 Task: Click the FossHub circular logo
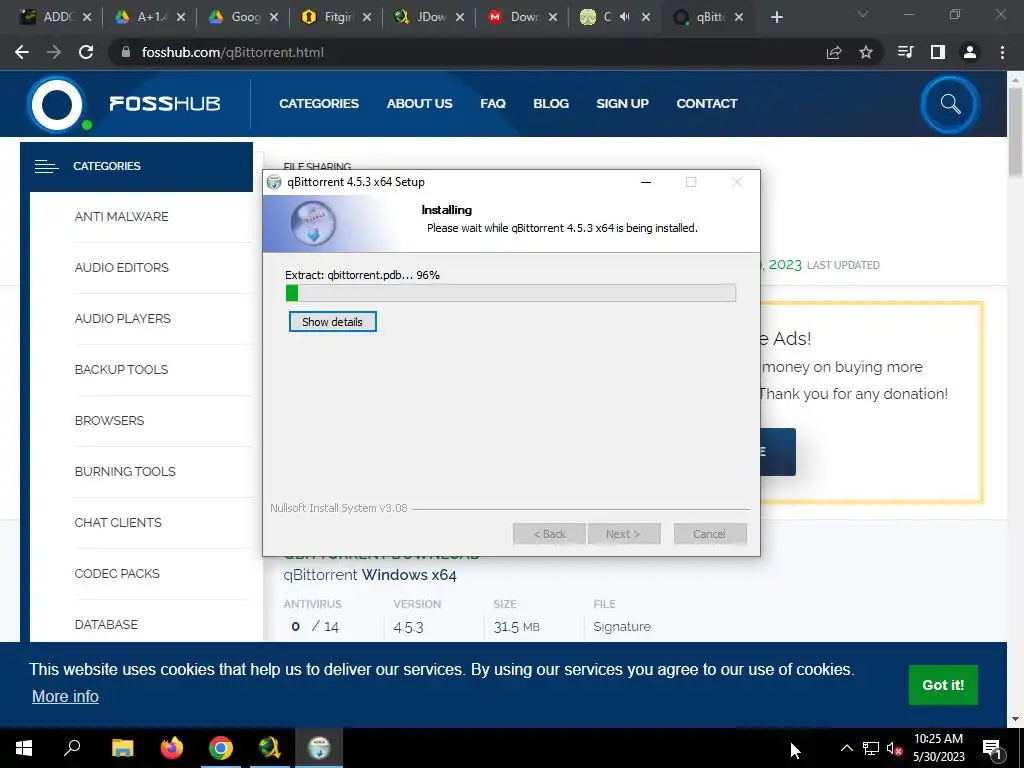click(57, 104)
